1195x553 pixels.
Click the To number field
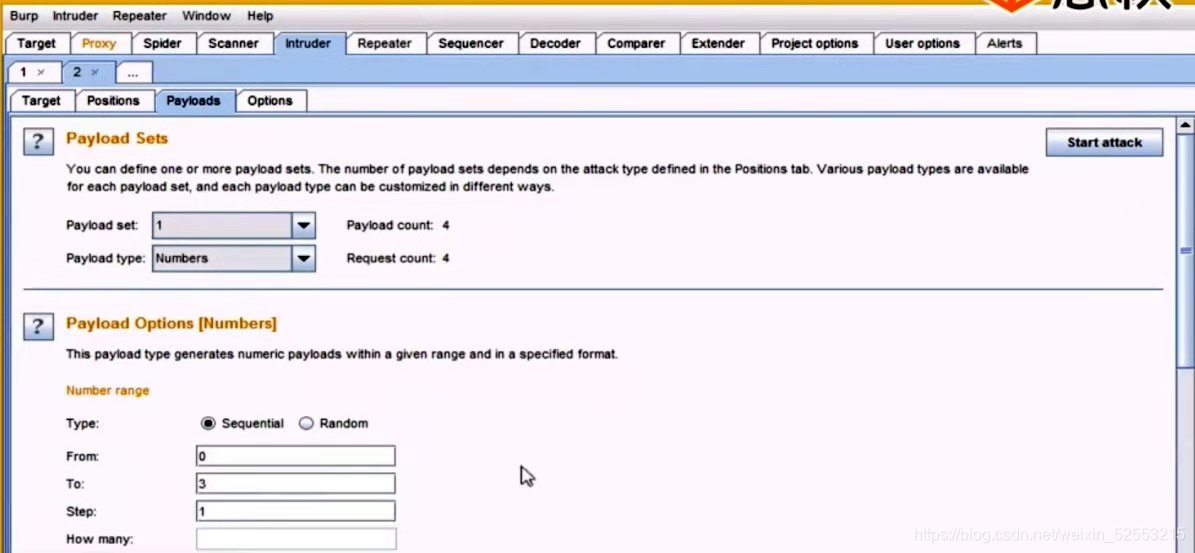(296, 484)
